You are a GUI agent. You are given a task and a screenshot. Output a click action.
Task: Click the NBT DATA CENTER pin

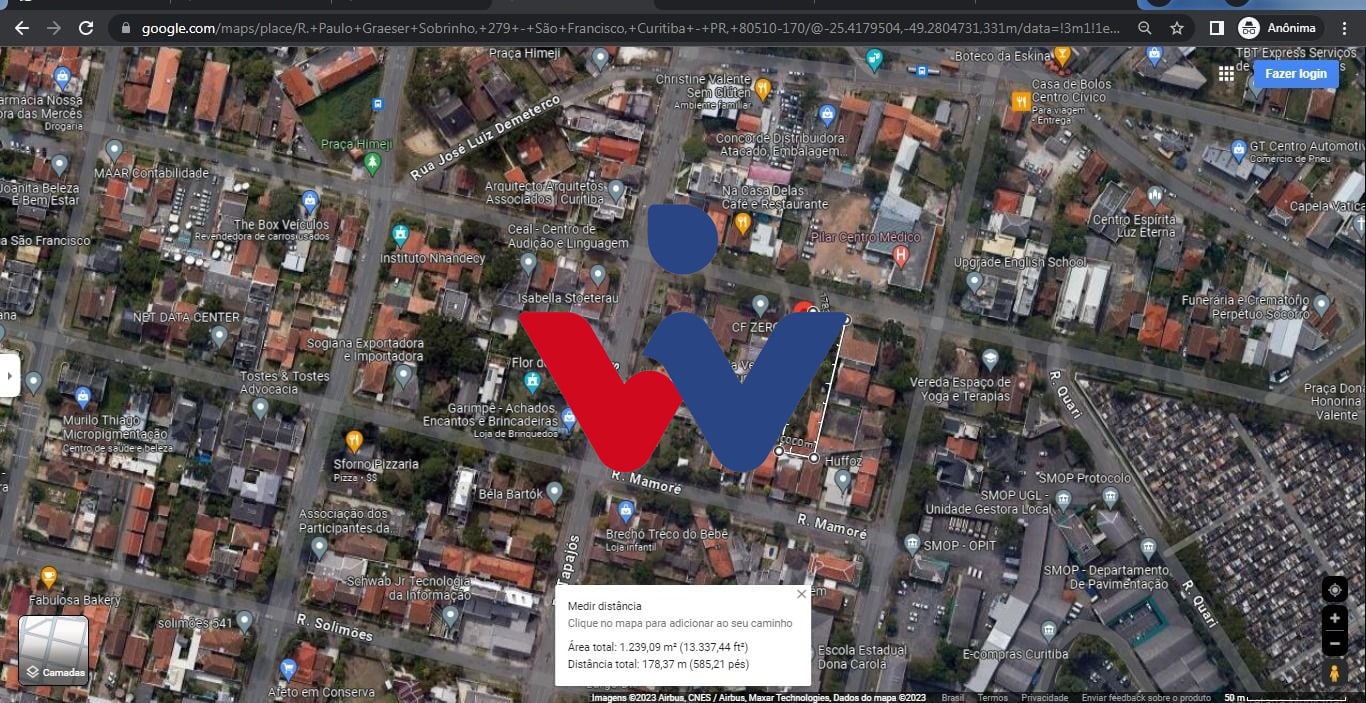pyautogui.click(x=219, y=335)
